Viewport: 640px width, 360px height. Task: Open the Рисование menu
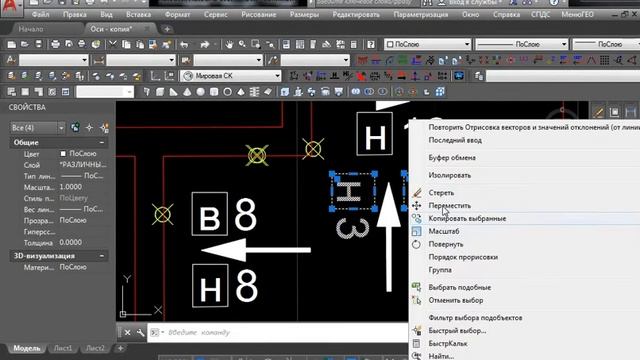258,15
